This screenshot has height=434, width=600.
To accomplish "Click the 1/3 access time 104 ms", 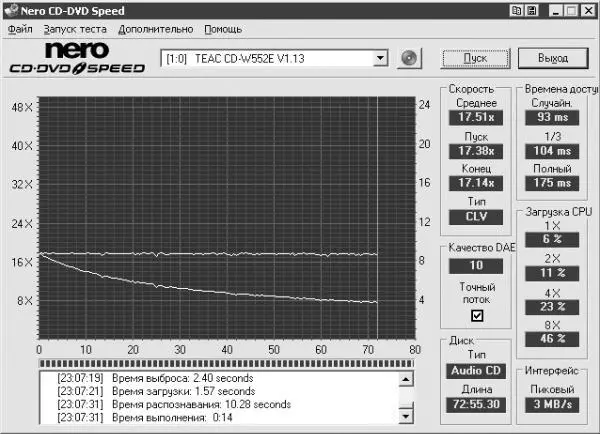I will (x=552, y=151).
